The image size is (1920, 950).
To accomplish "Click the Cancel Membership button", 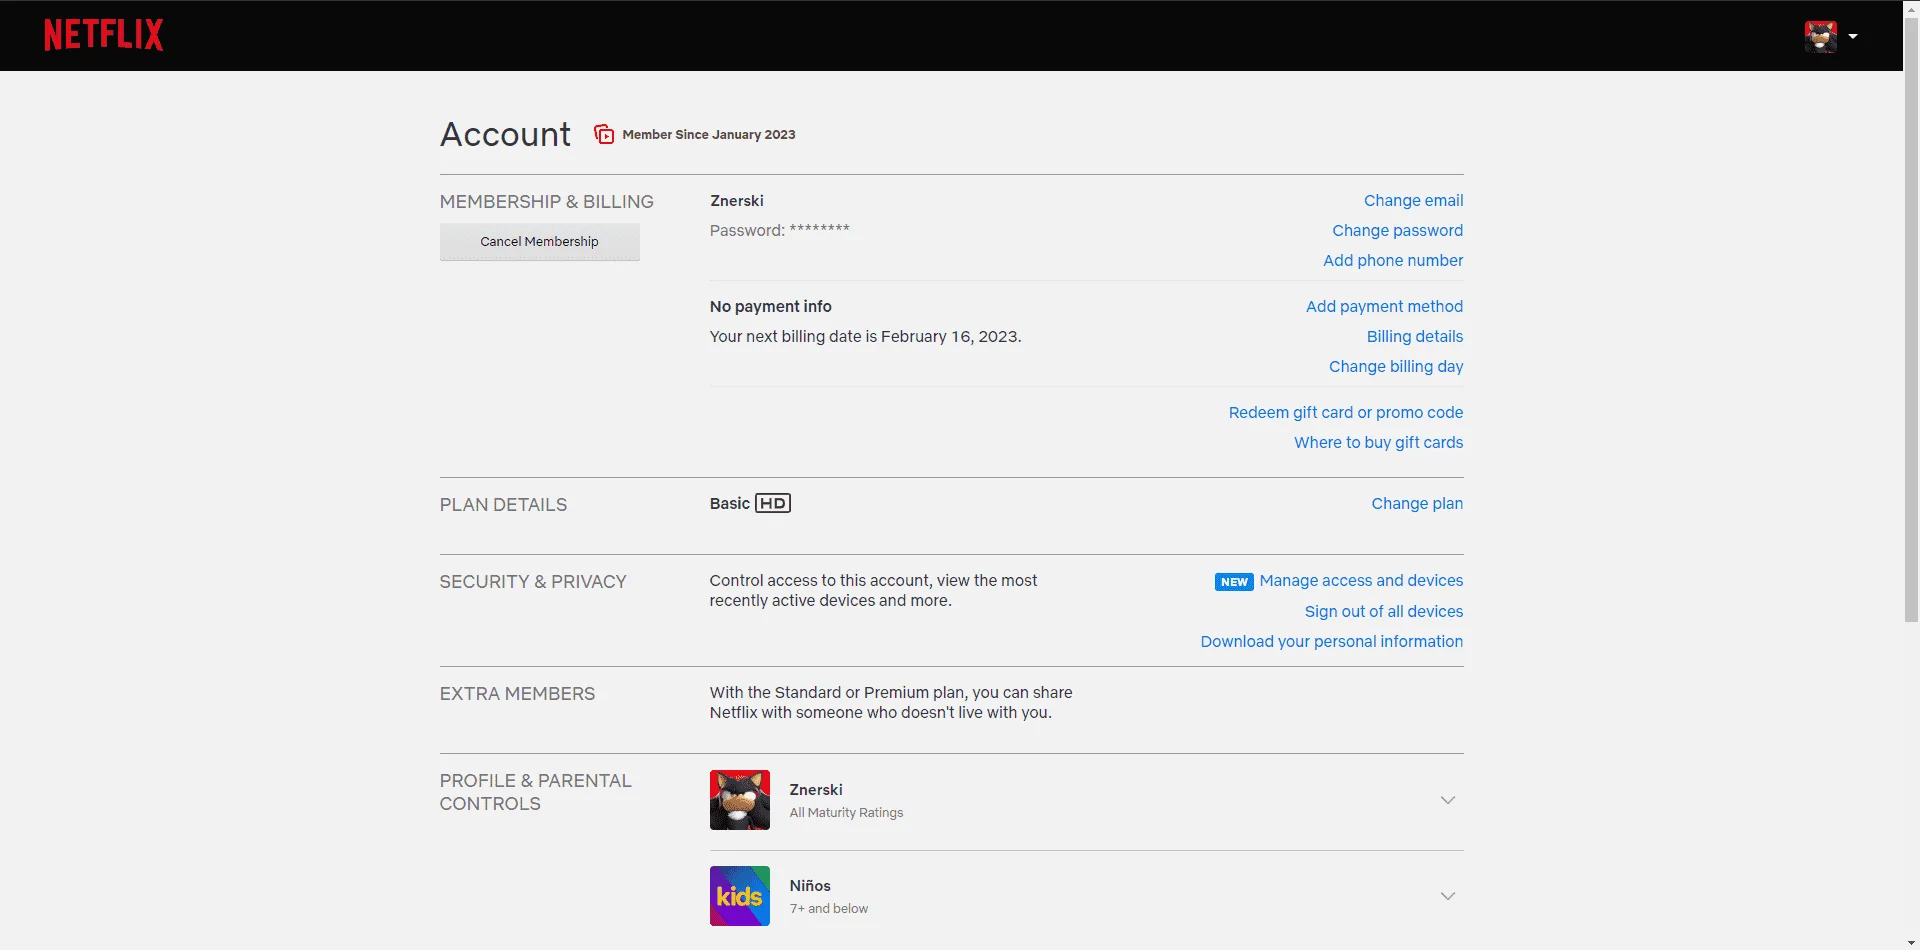I will click(539, 241).
